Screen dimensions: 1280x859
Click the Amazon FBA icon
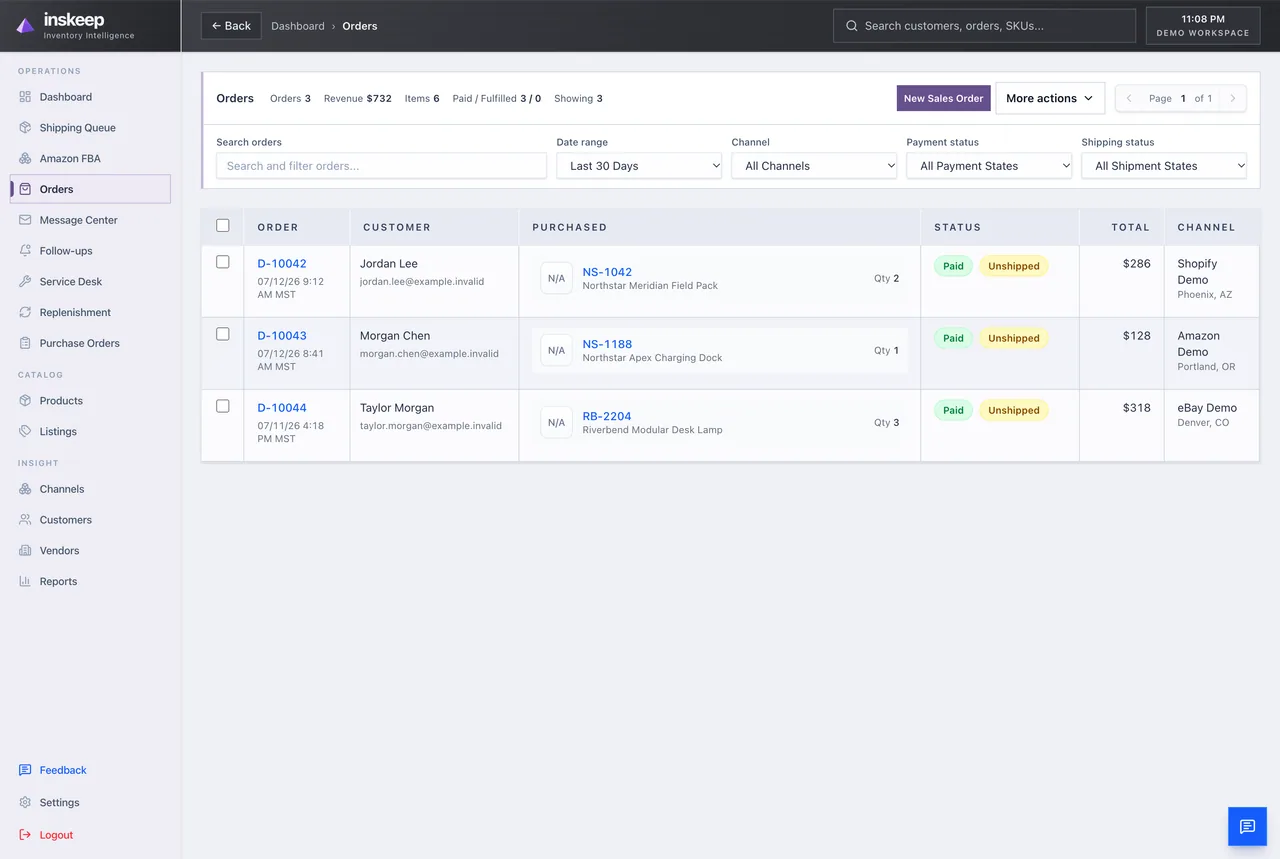point(26,159)
